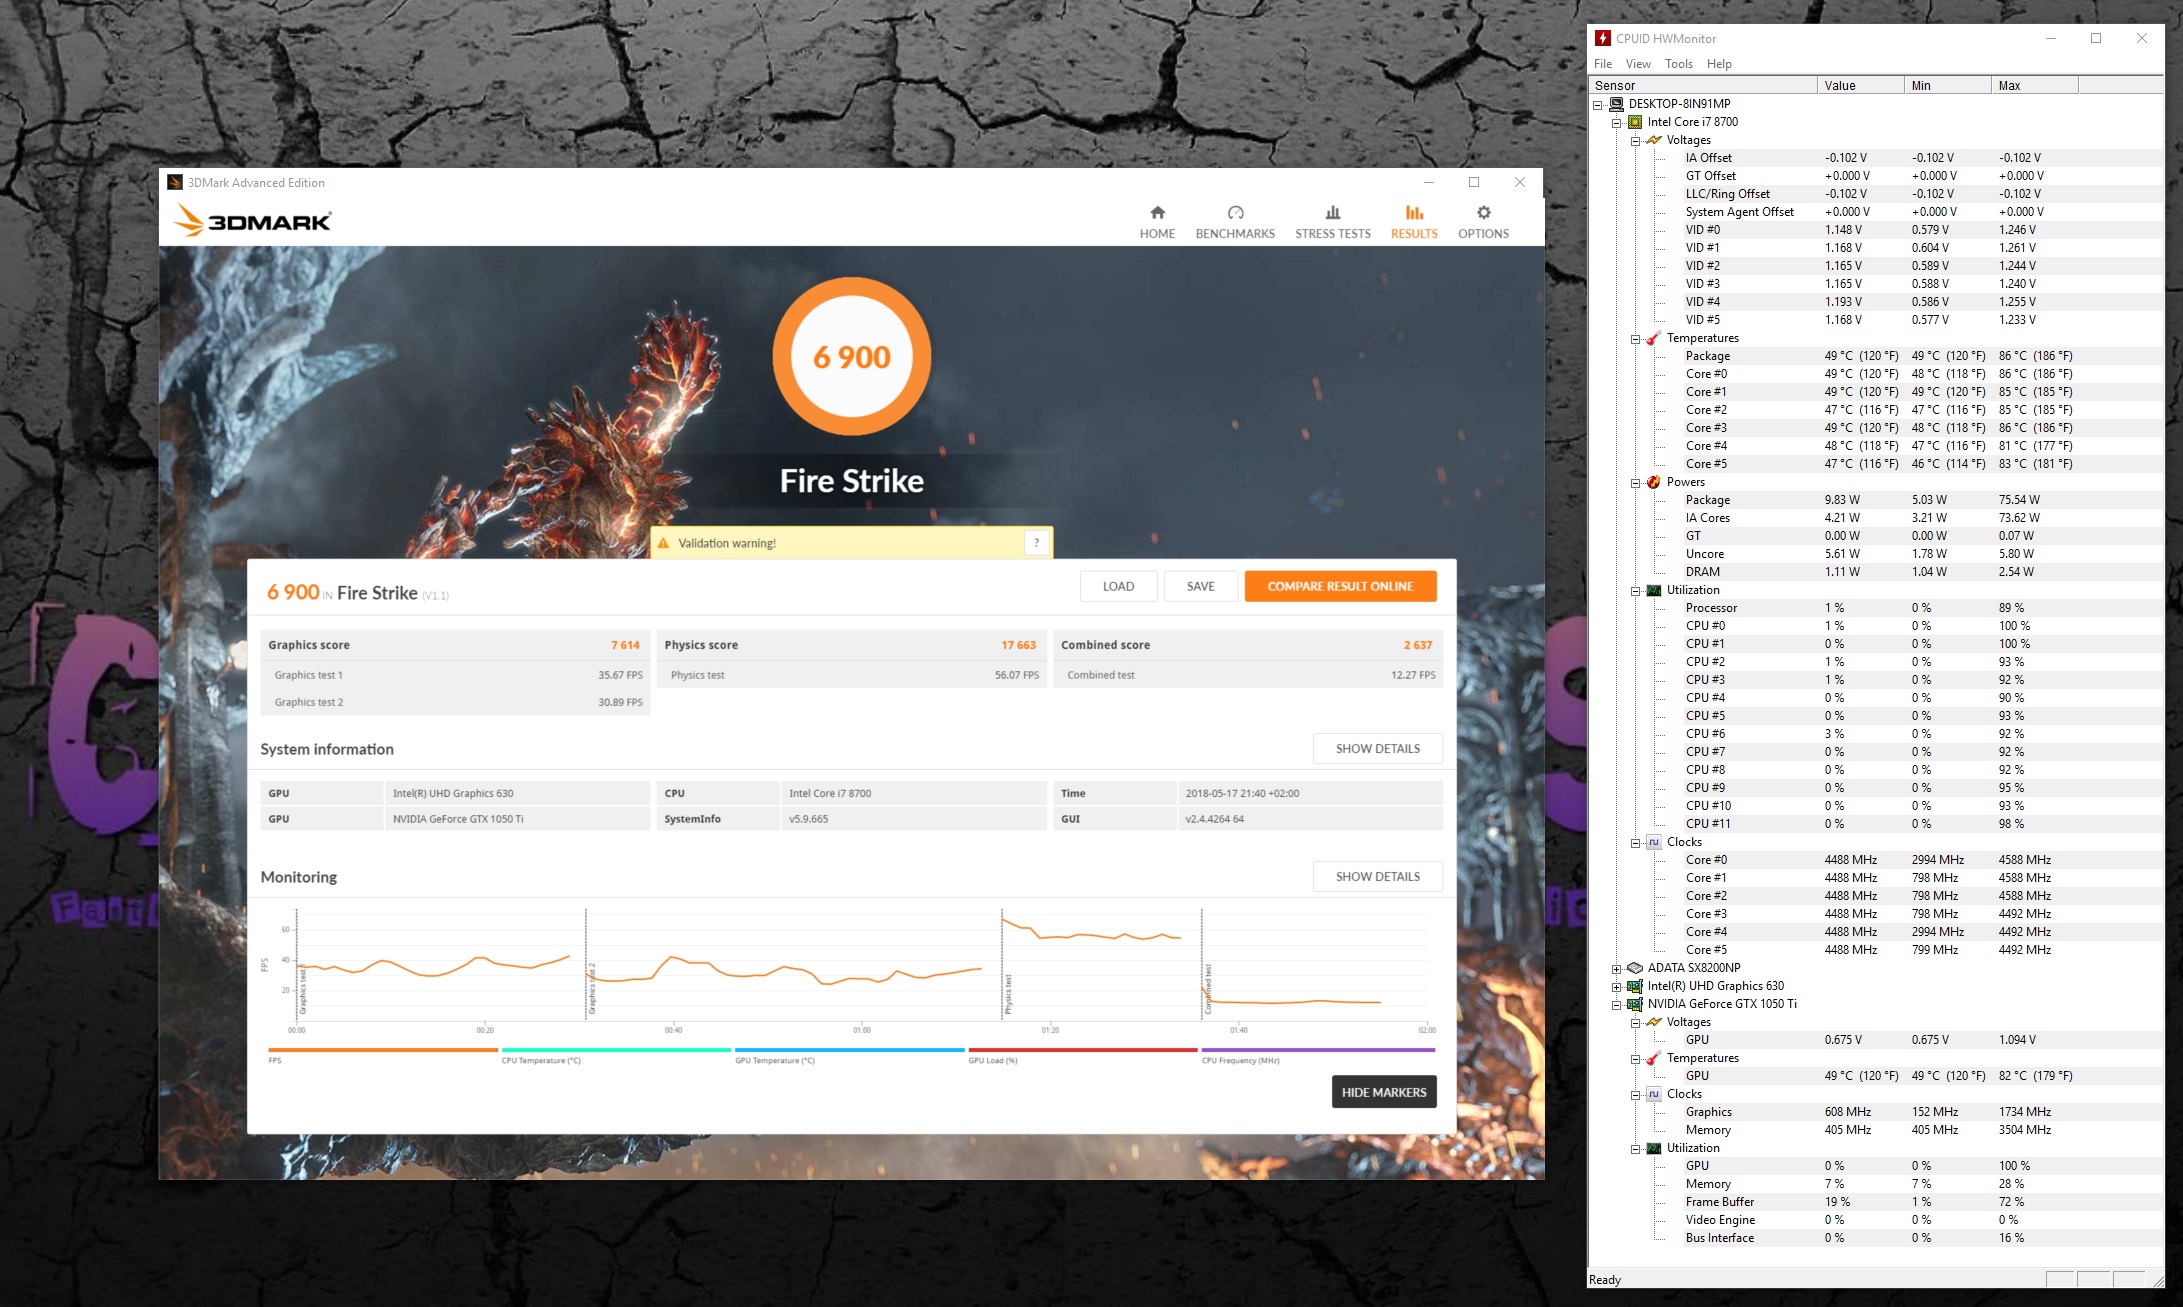The width and height of the screenshot is (2183, 1307).
Task: Click the CPU Temperatures thermometer icon
Action: [1654, 338]
